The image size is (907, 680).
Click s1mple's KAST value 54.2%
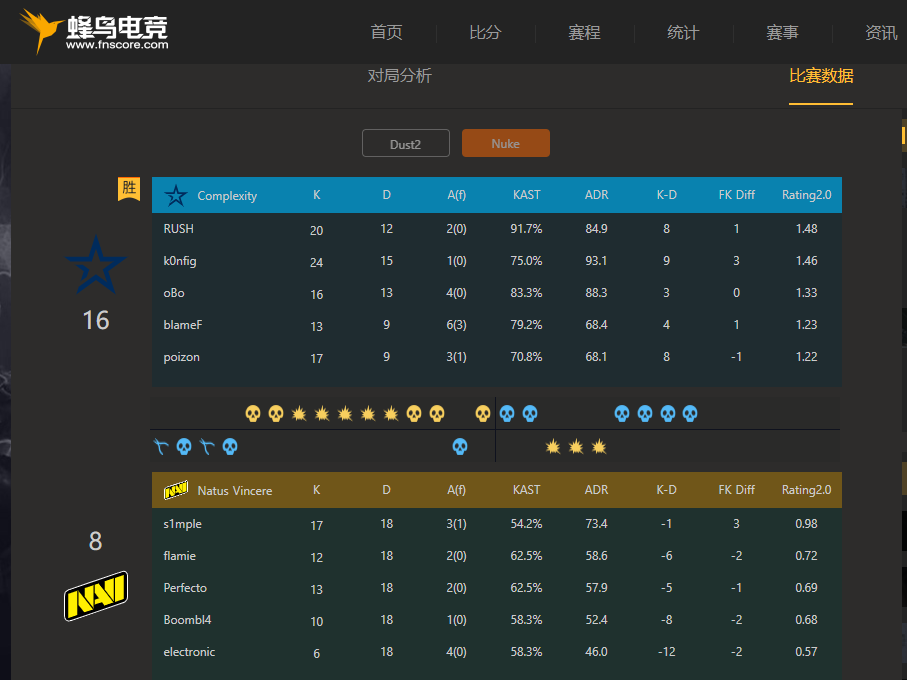click(526, 524)
